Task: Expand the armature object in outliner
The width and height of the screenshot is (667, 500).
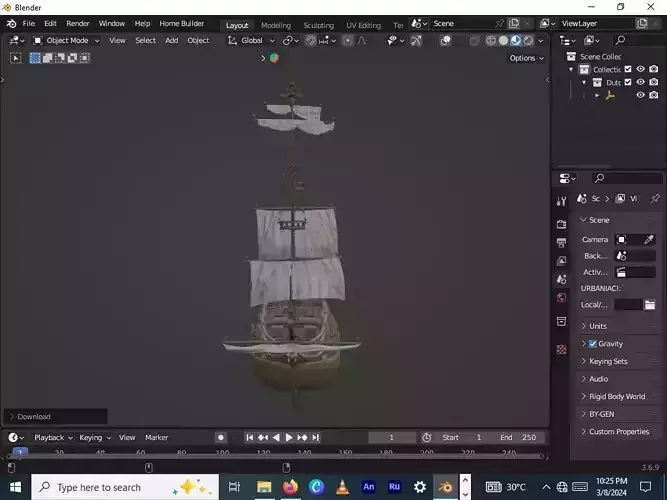Action: point(597,95)
